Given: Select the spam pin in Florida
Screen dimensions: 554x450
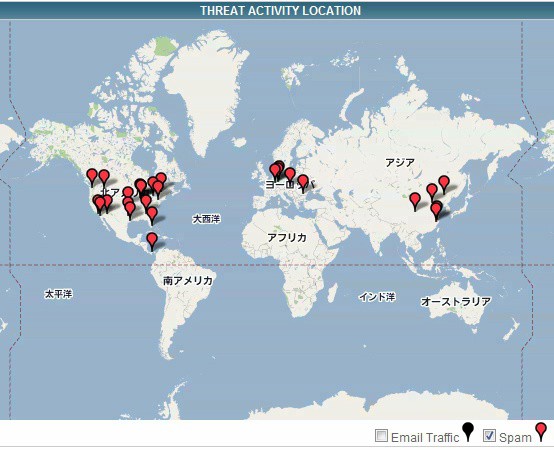Looking at the screenshot, I should 152,216.
